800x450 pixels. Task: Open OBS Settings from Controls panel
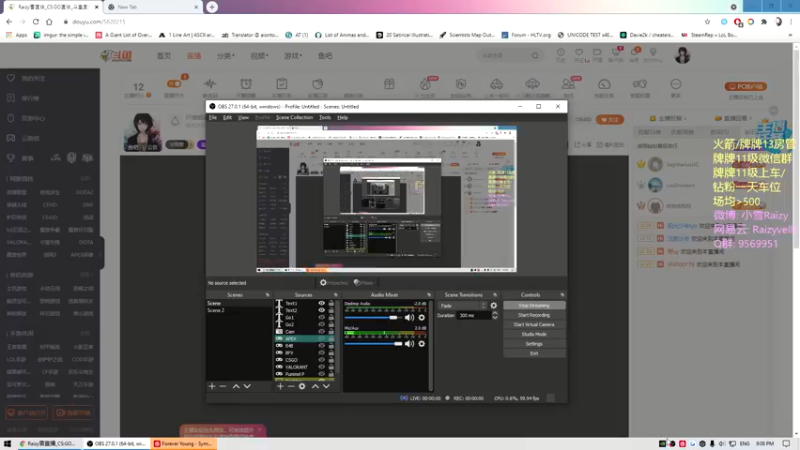(x=534, y=344)
